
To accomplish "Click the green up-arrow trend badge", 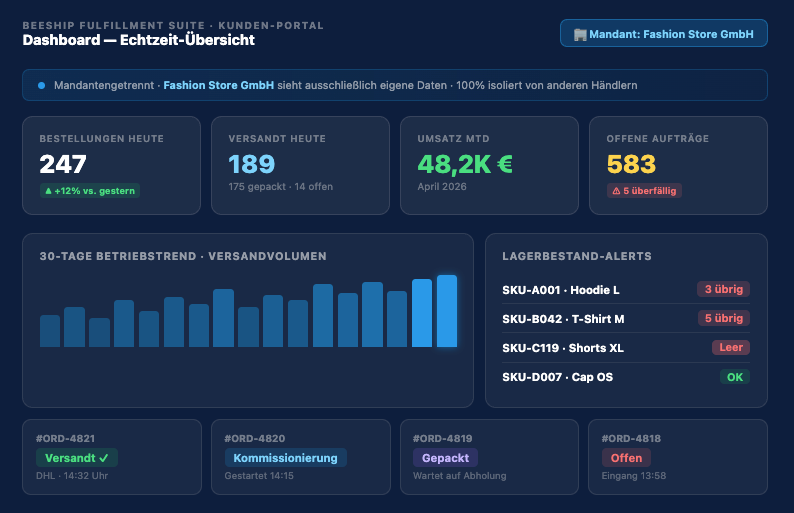I will click(89, 191).
